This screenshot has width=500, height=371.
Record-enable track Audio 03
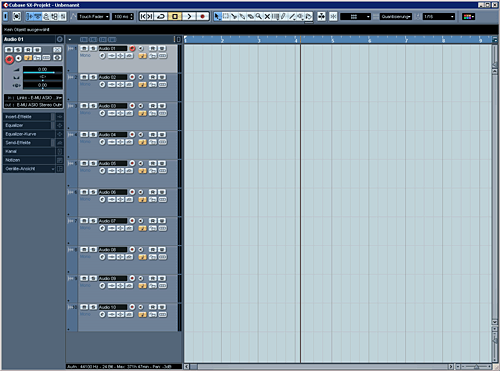pyautogui.click(x=132, y=106)
